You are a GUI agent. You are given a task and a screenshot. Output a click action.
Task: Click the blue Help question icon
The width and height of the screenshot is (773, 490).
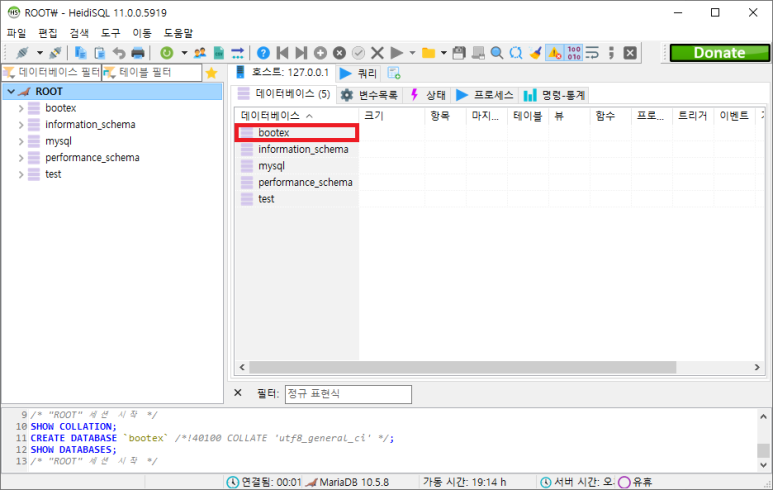[263, 53]
